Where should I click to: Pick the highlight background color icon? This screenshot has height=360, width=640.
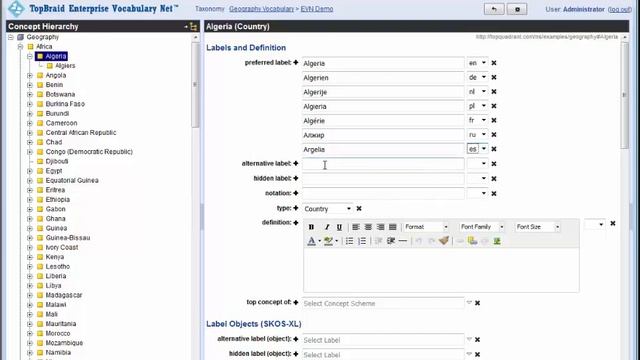328,241
